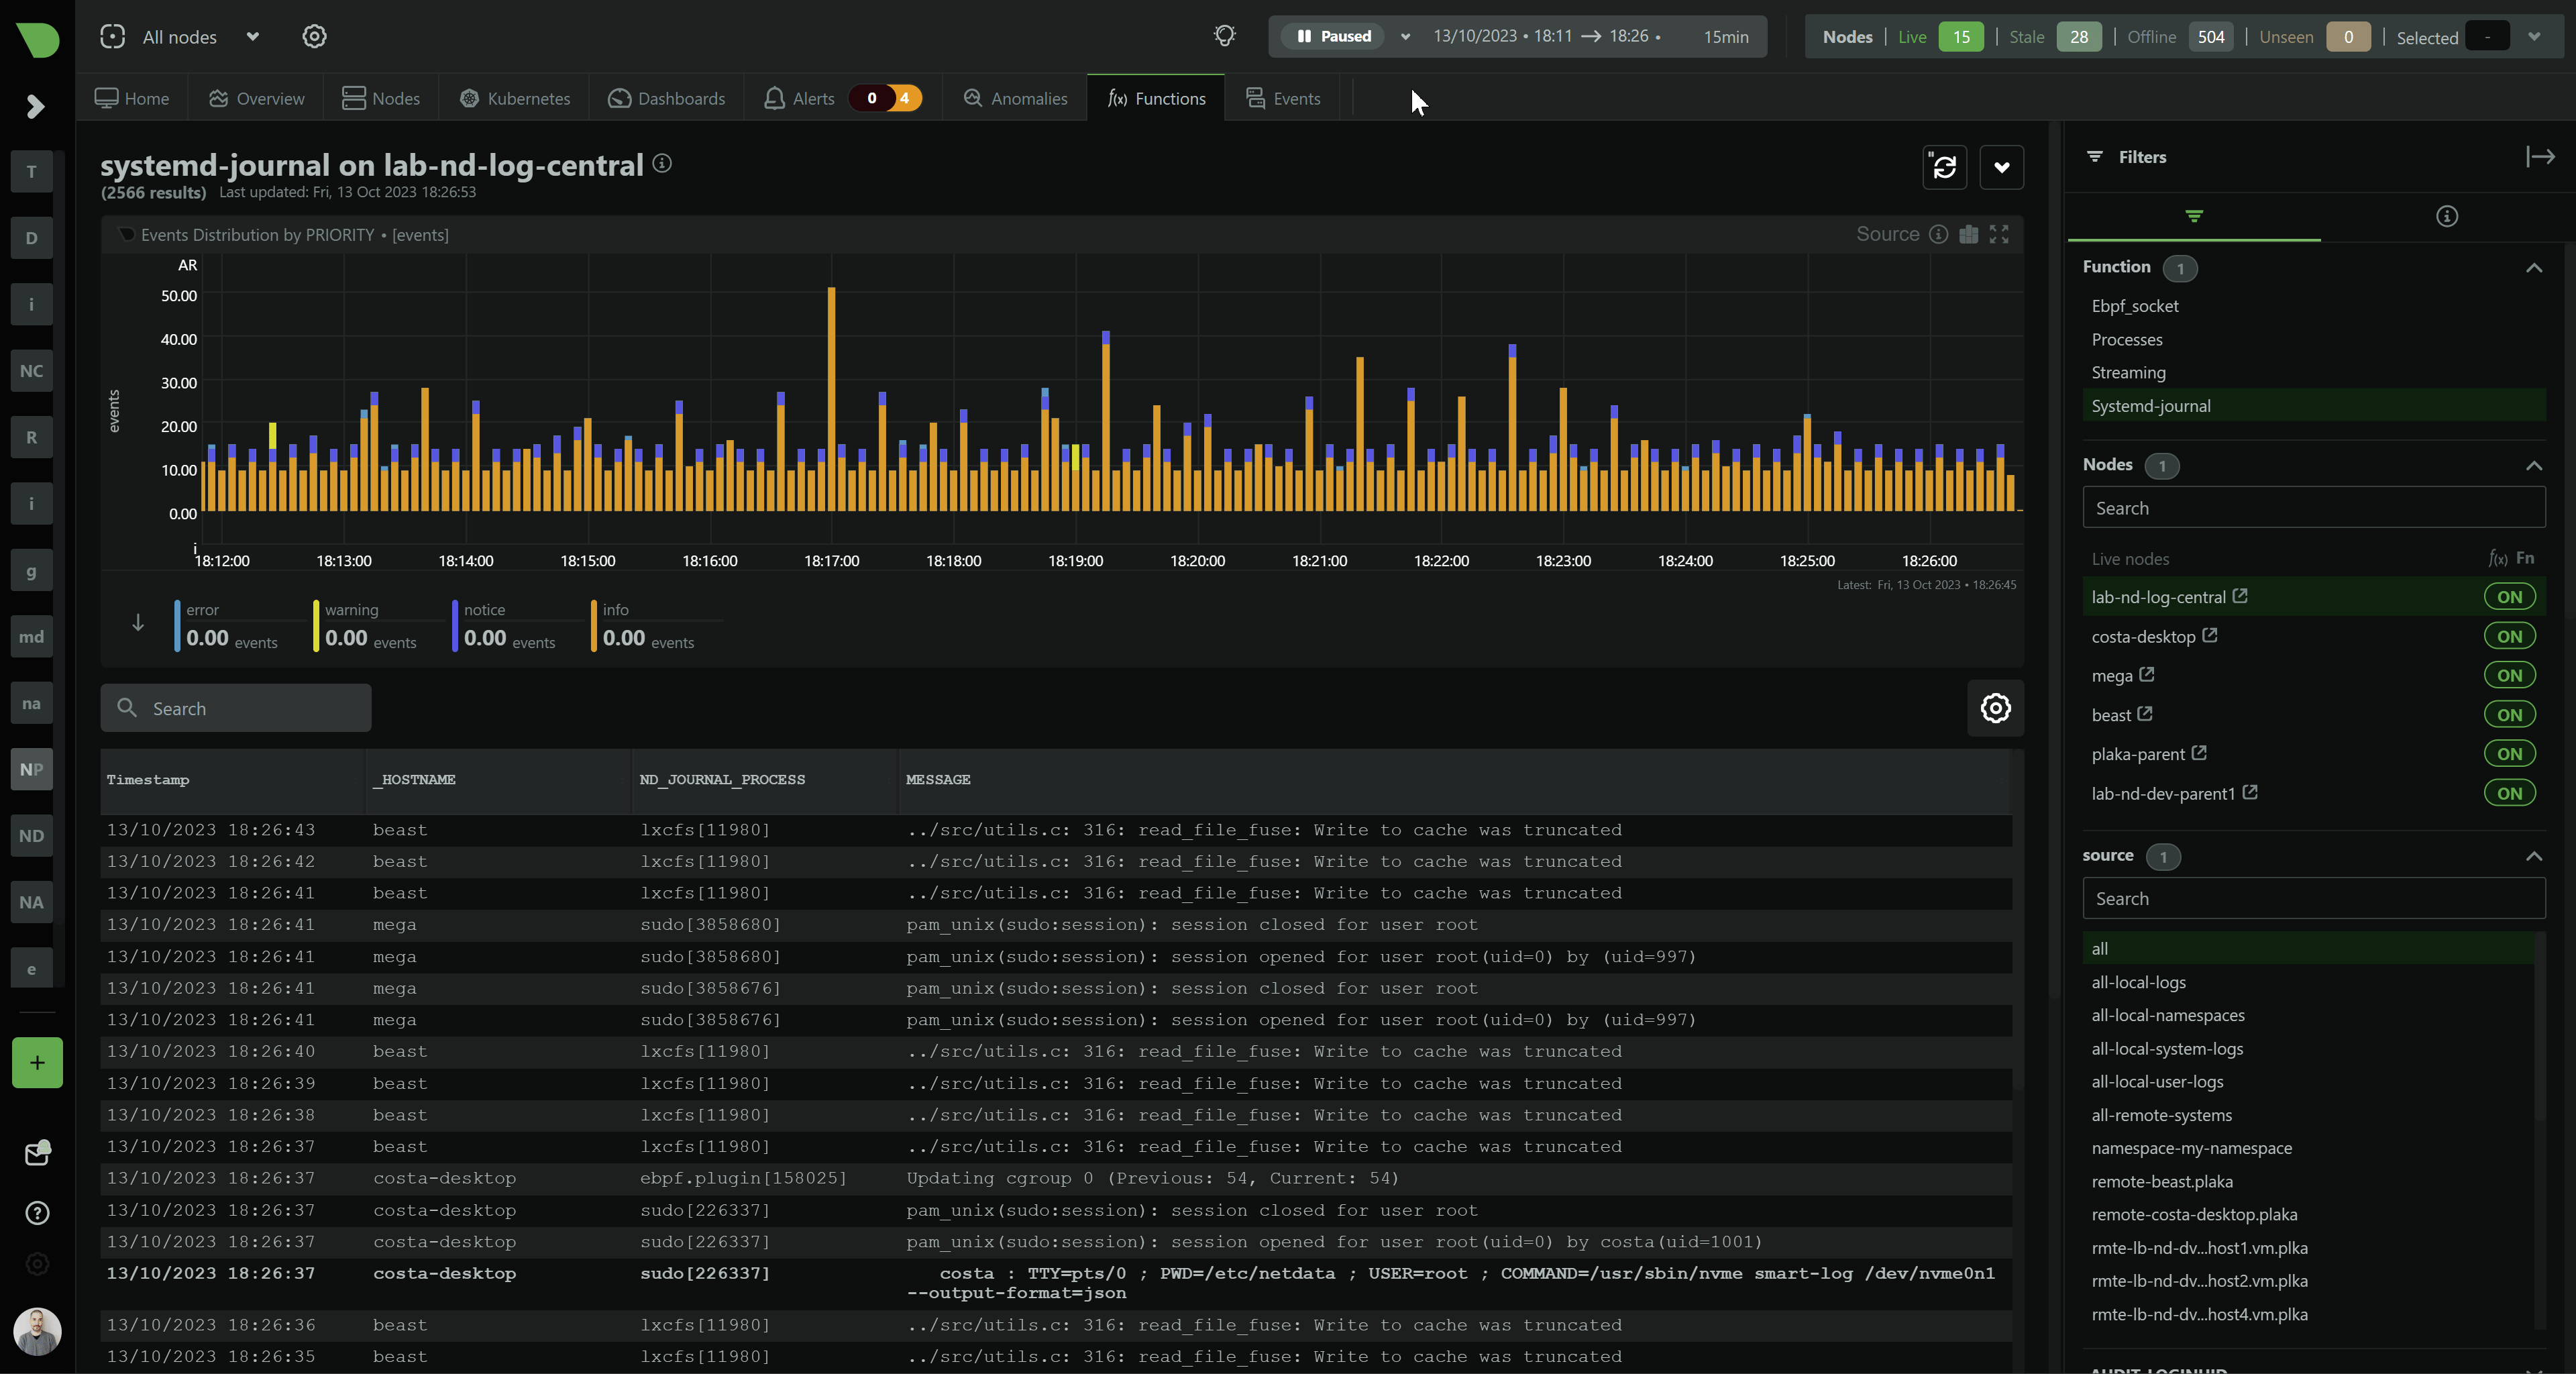The width and height of the screenshot is (2576, 1374).
Task: Click the log Search input field
Action: click(236, 708)
